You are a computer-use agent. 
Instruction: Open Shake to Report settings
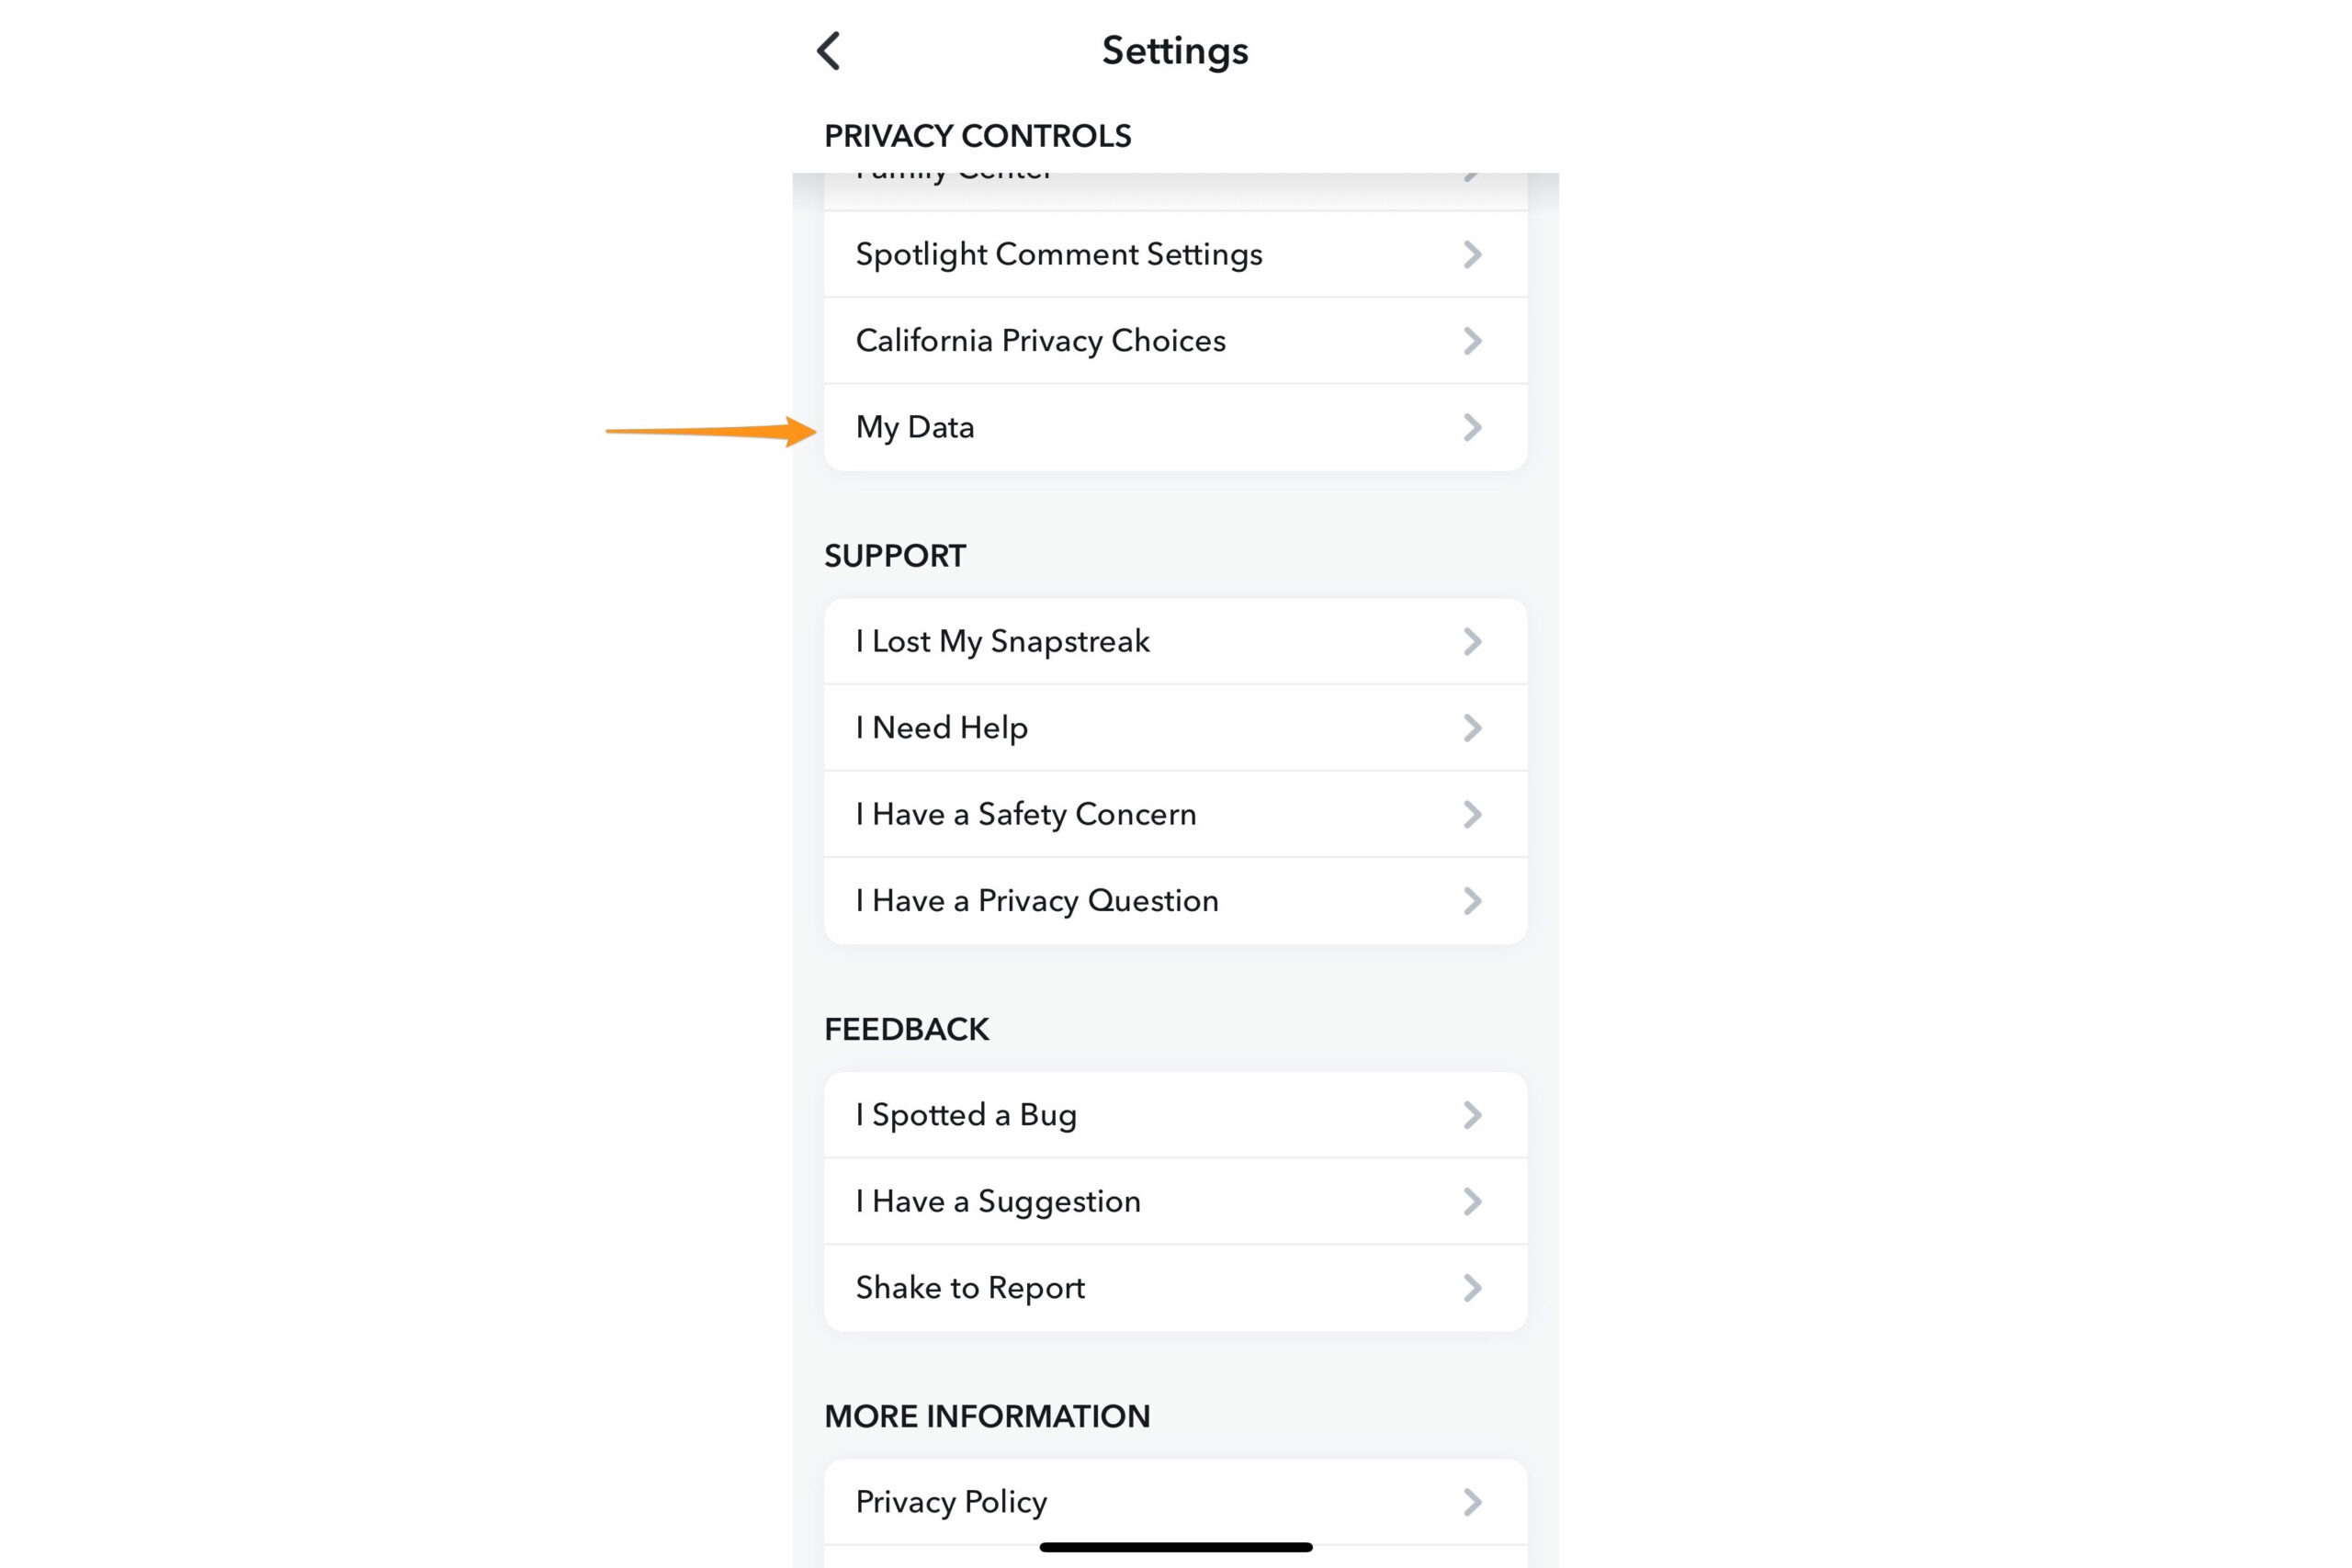(x=970, y=1288)
